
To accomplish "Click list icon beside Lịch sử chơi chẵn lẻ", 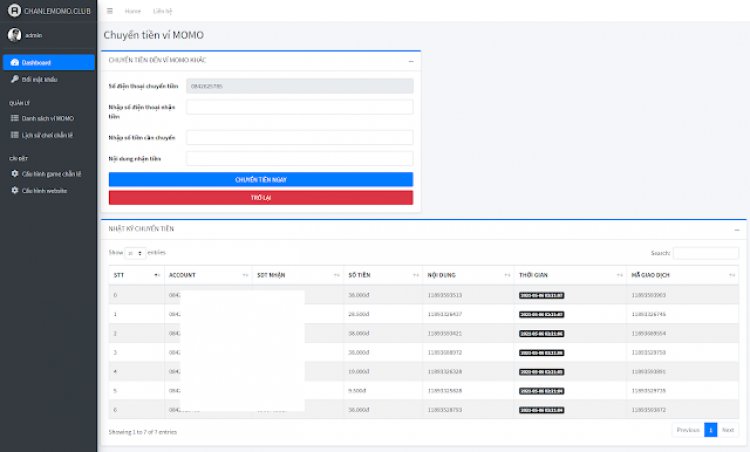I will [x=15, y=135].
